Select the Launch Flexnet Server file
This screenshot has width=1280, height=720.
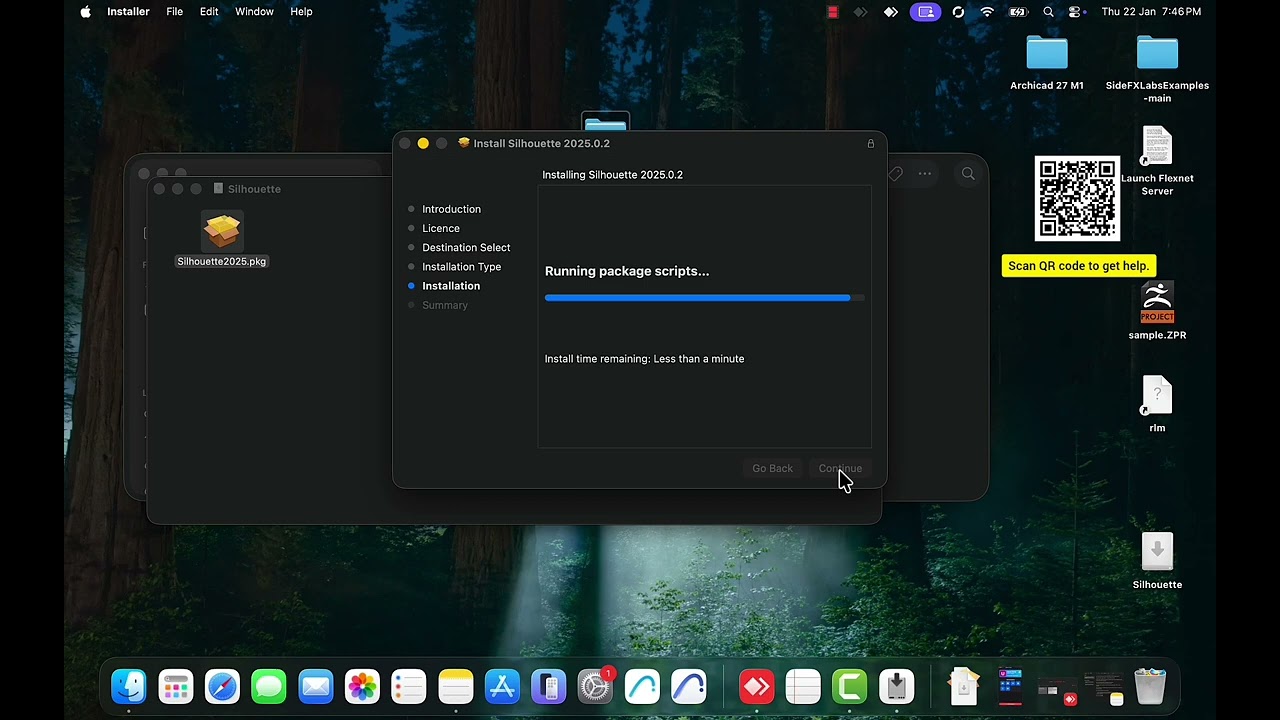(x=1157, y=161)
